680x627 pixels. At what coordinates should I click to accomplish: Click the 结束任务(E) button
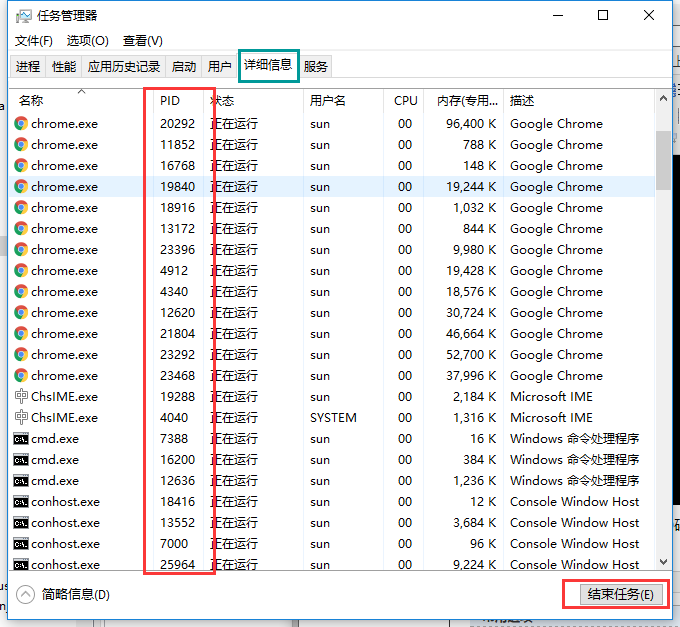coord(621,594)
